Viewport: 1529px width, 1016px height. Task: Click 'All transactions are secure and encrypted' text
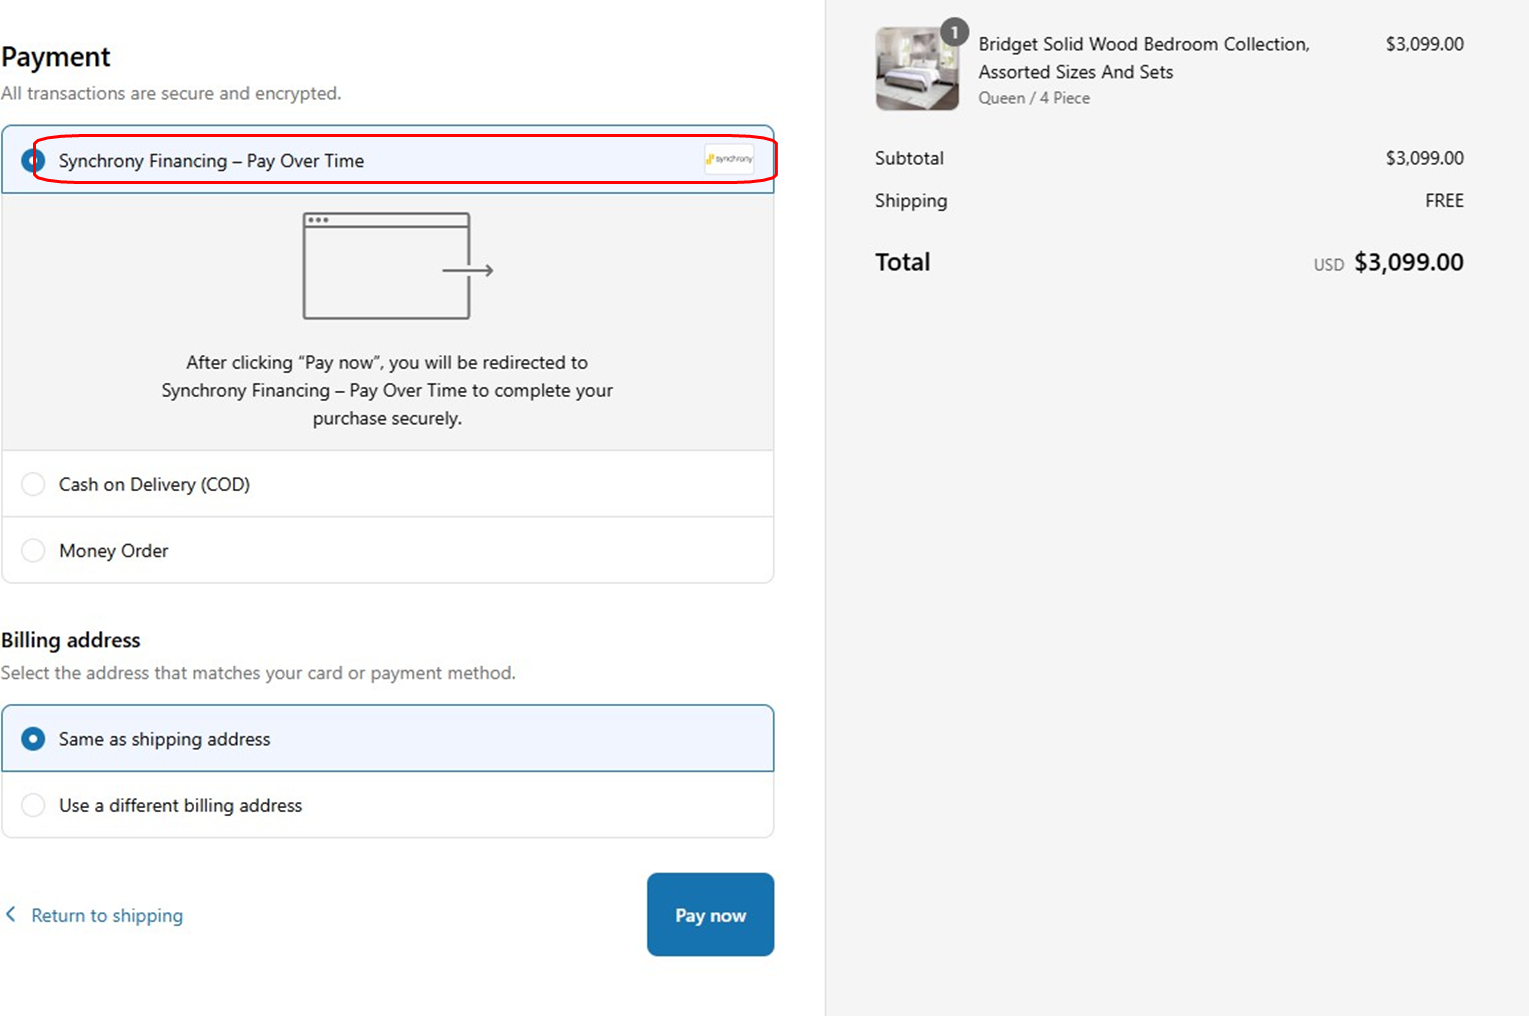coord(171,93)
